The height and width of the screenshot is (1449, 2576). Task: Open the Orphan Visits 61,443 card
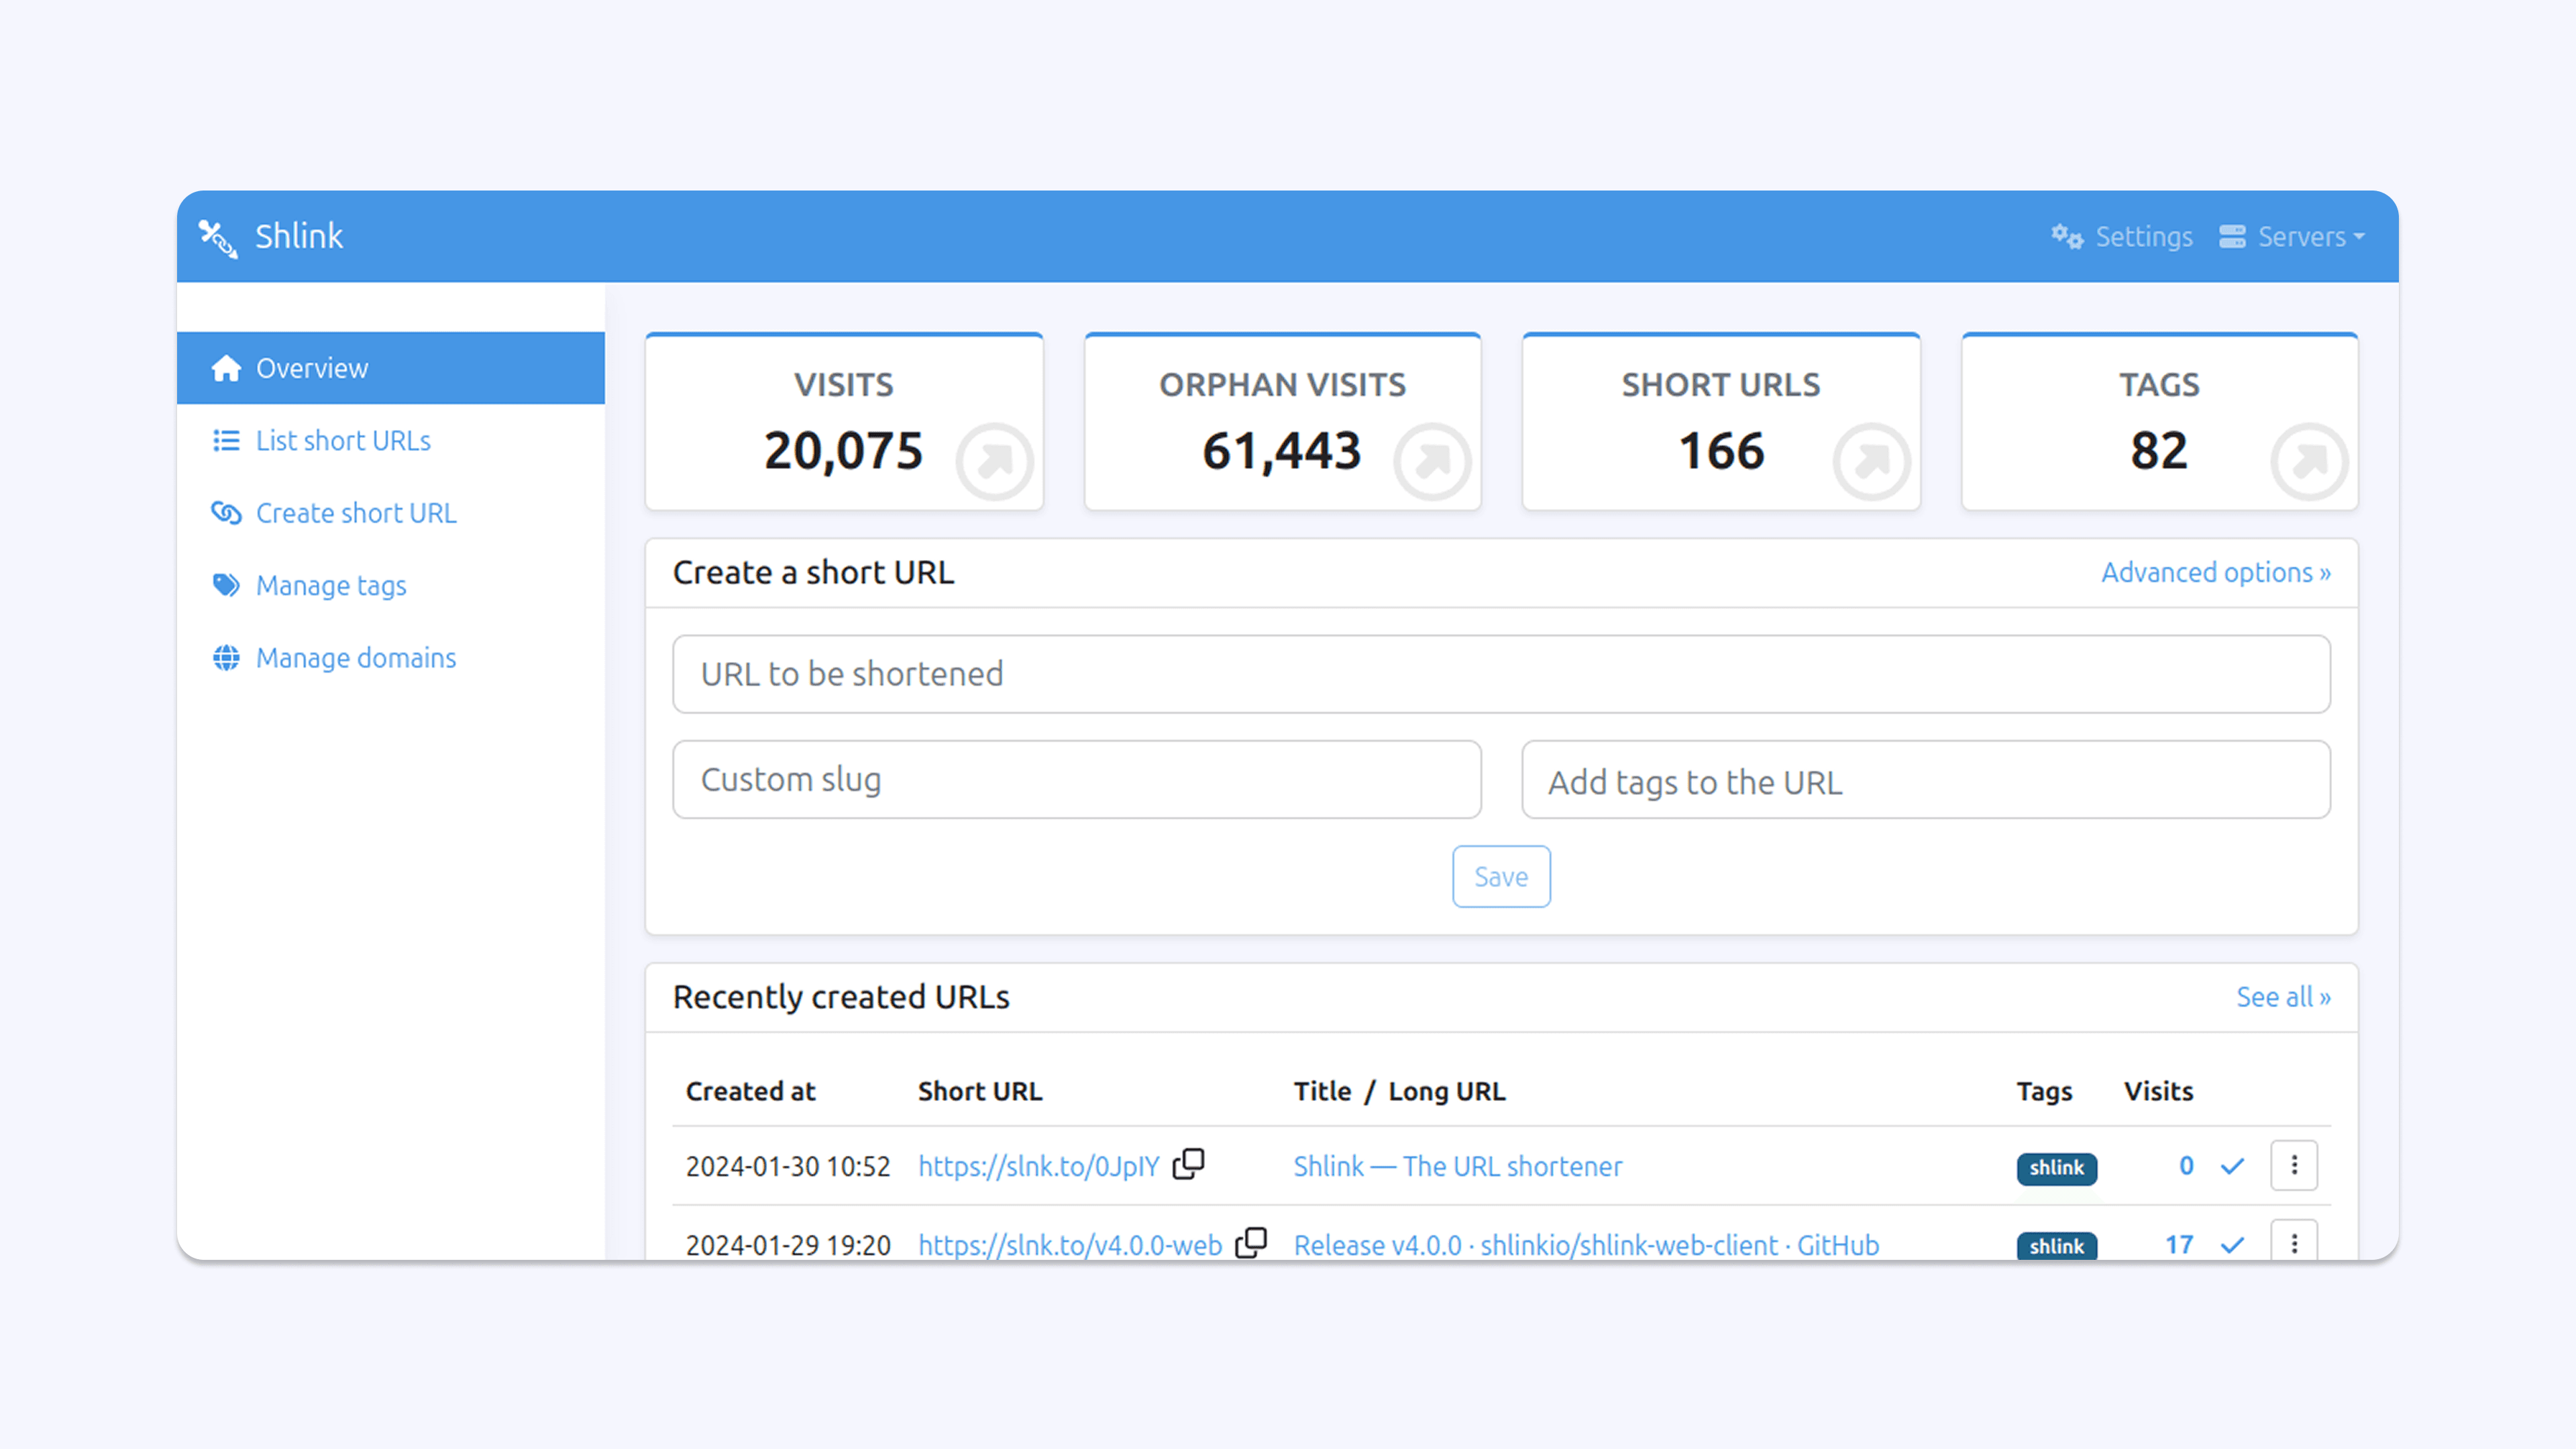click(x=1282, y=422)
